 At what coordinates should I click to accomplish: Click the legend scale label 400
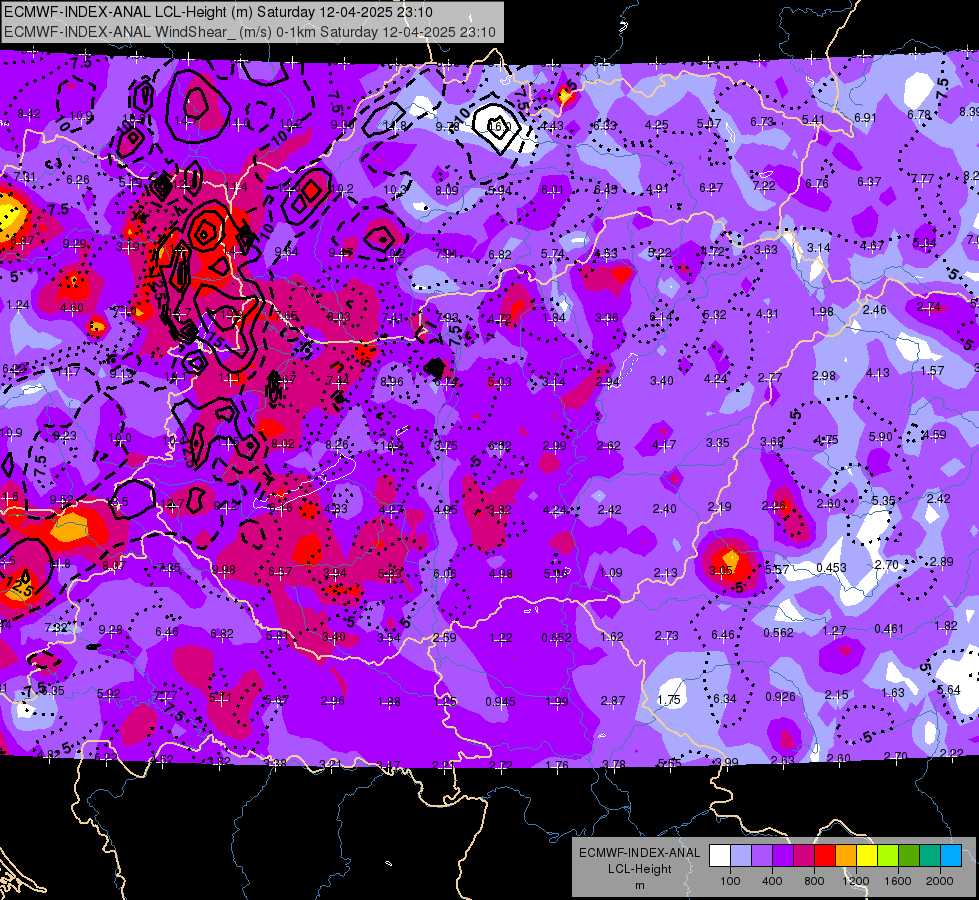pyautogui.click(x=772, y=881)
